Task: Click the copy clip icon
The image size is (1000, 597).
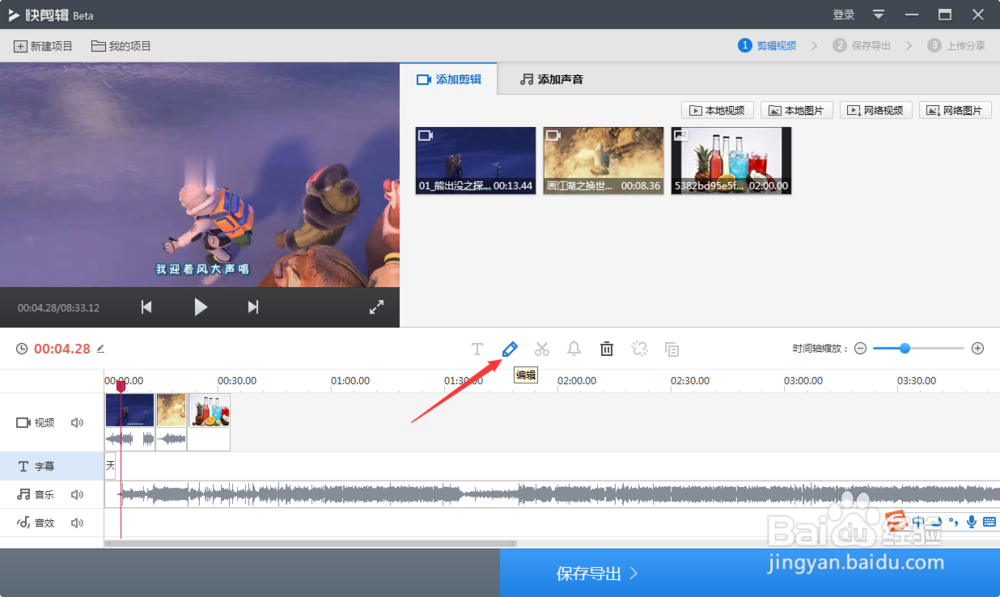Action: click(x=672, y=349)
